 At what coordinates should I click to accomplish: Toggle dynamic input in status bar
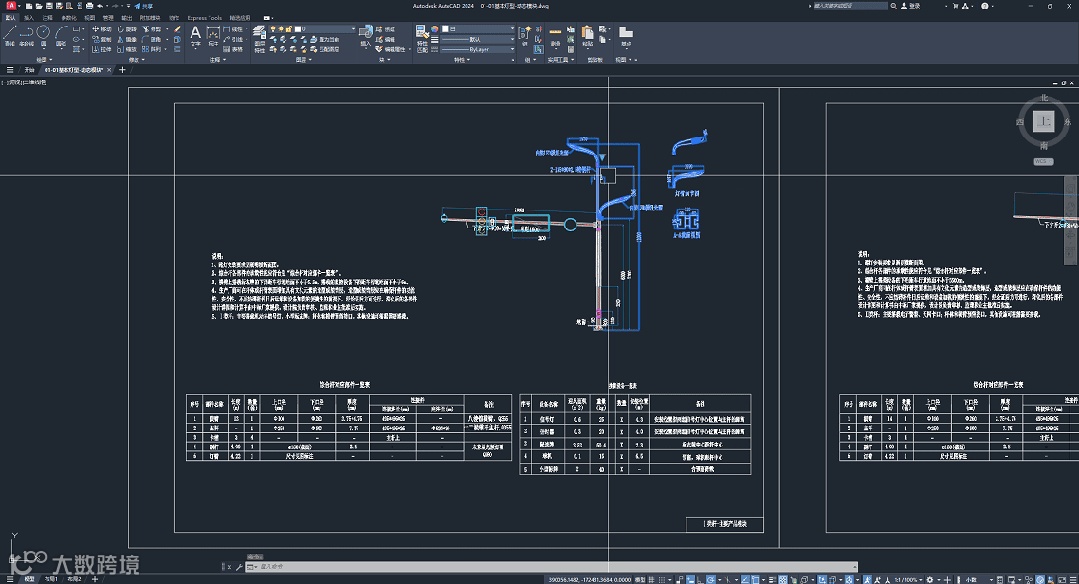click(690, 579)
